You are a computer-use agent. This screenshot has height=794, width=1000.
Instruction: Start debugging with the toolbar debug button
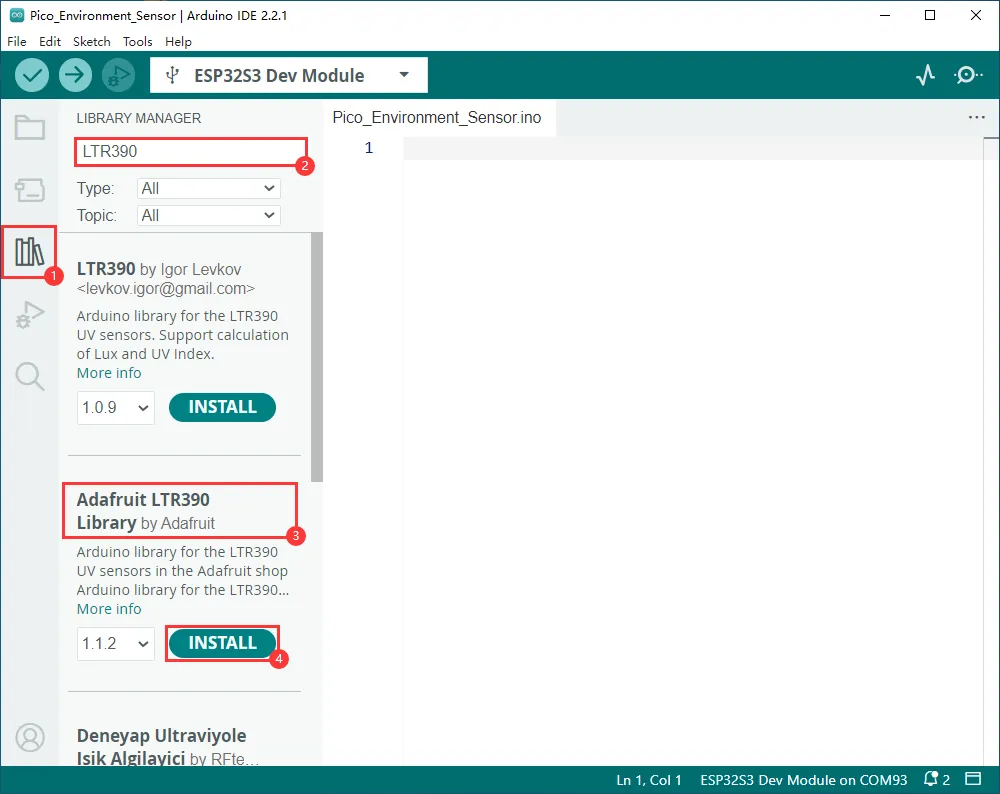[x=119, y=75]
